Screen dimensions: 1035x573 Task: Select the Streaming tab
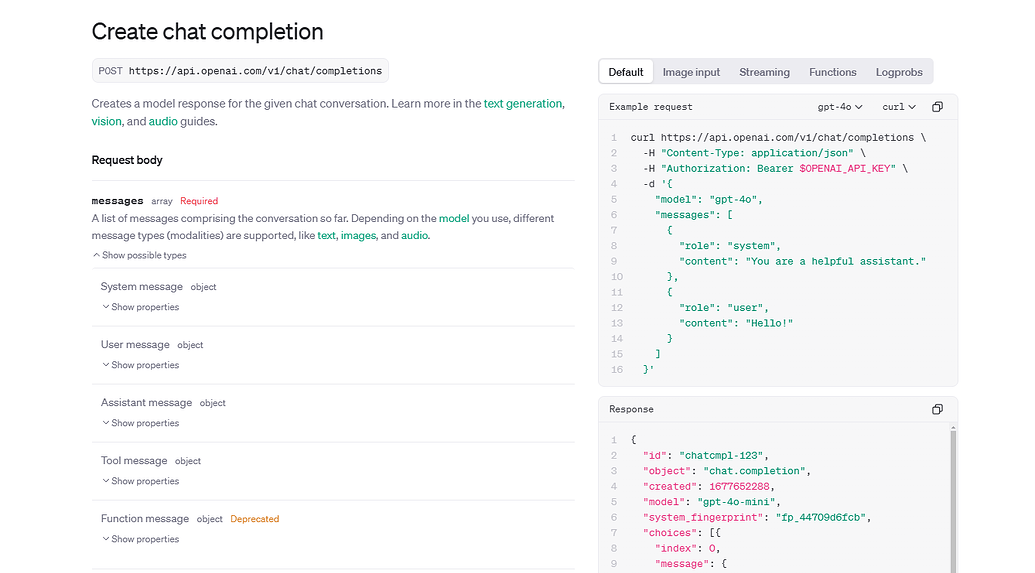point(764,72)
